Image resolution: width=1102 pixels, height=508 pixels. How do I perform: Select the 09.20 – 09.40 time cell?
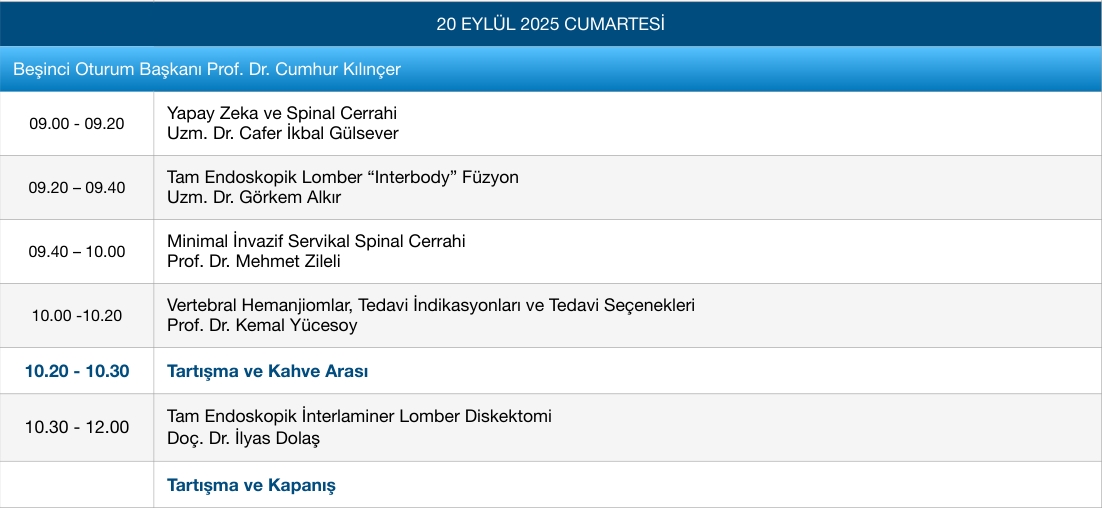tap(77, 188)
